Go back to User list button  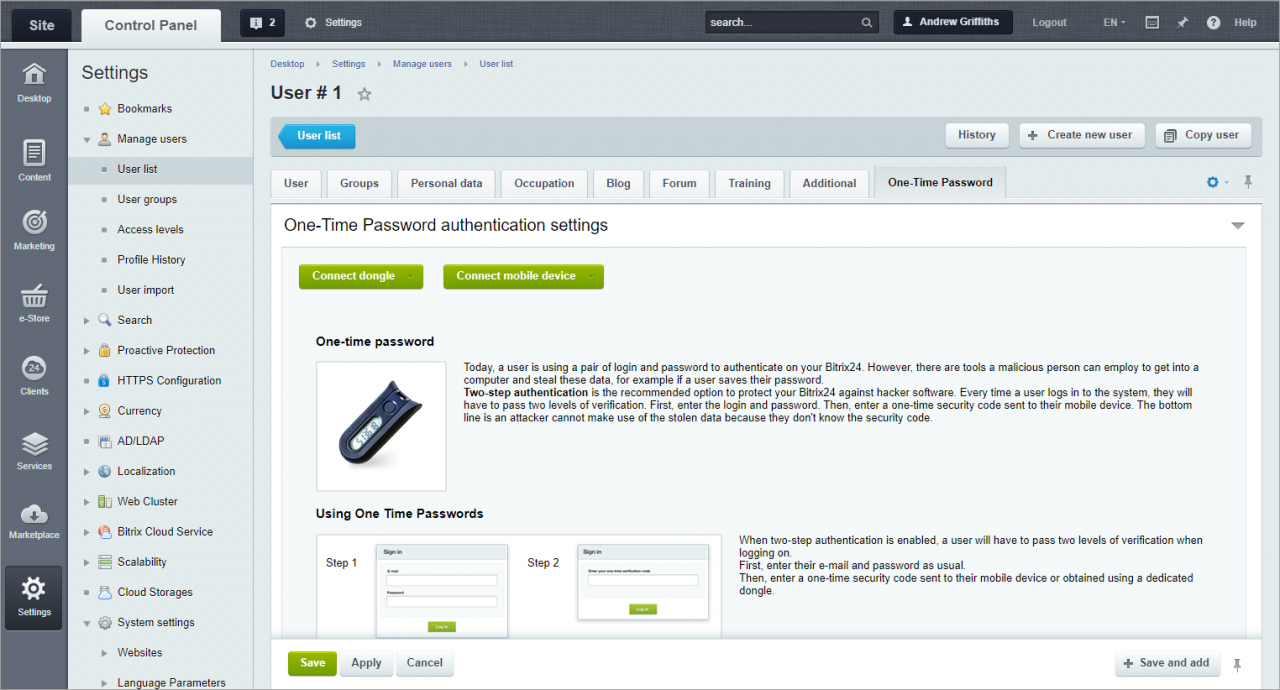tap(317, 136)
